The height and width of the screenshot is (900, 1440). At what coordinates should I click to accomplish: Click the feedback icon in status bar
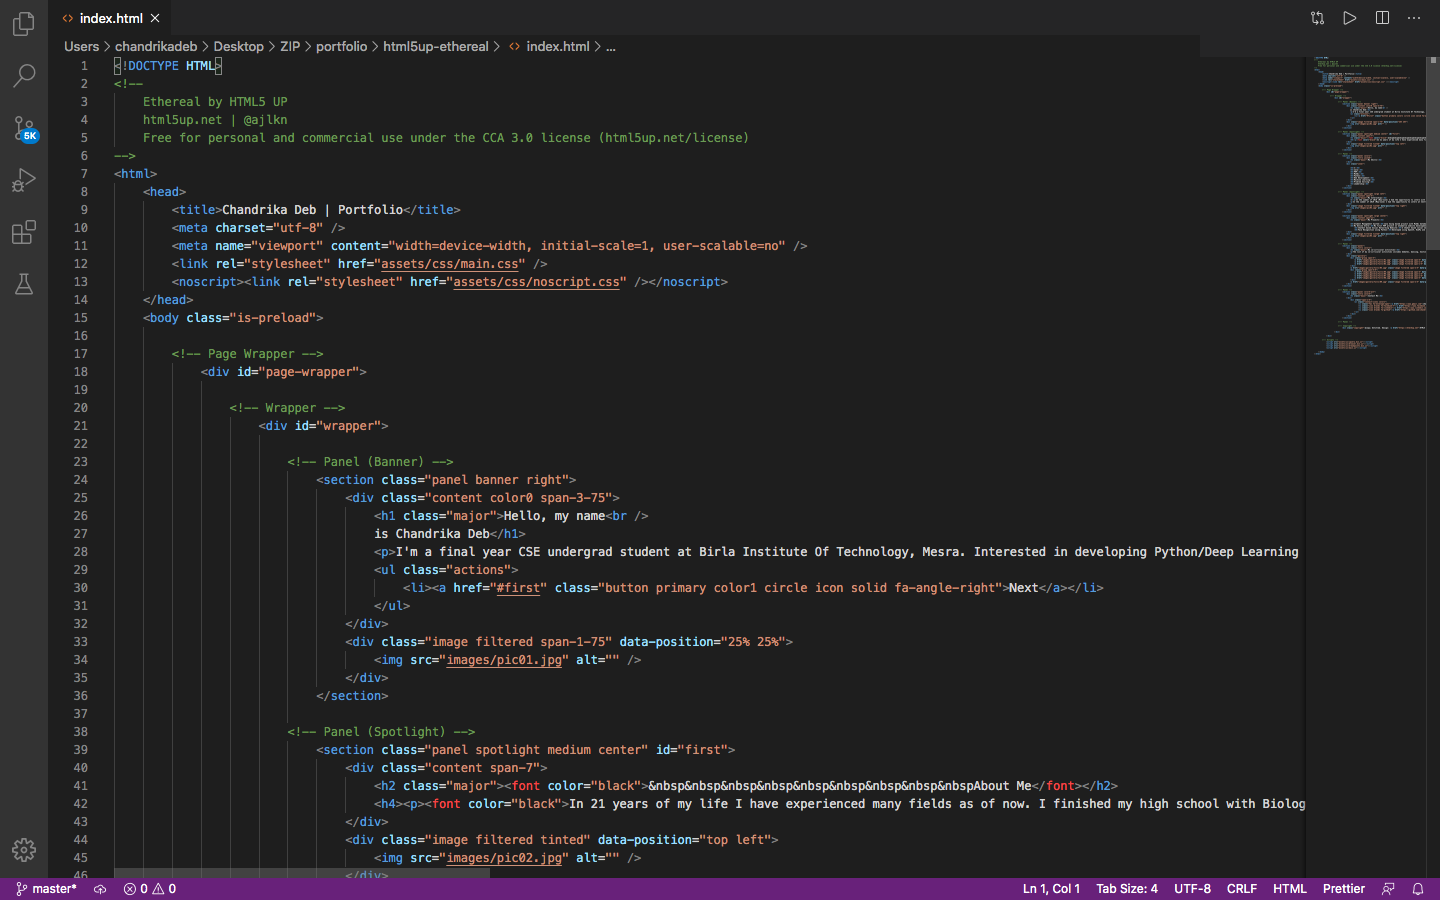pos(1388,889)
